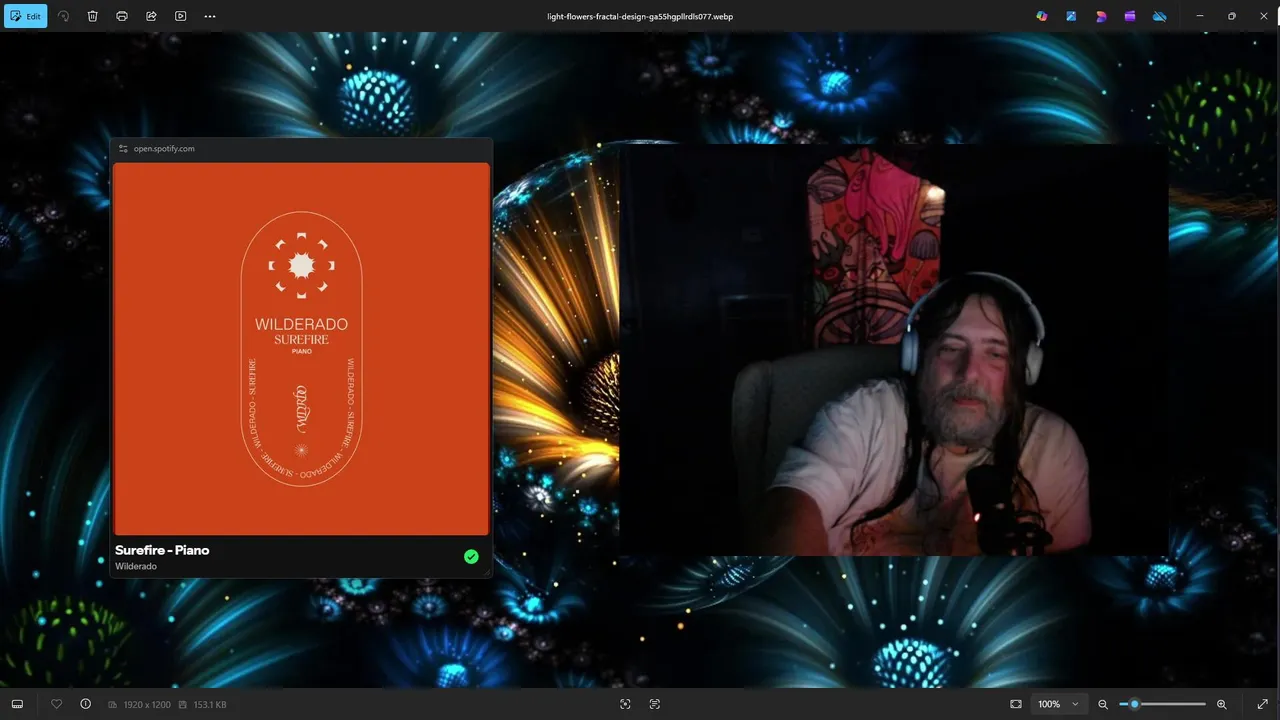Click the Surefire - Piano song title
The height and width of the screenshot is (720, 1280).
(162, 550)
